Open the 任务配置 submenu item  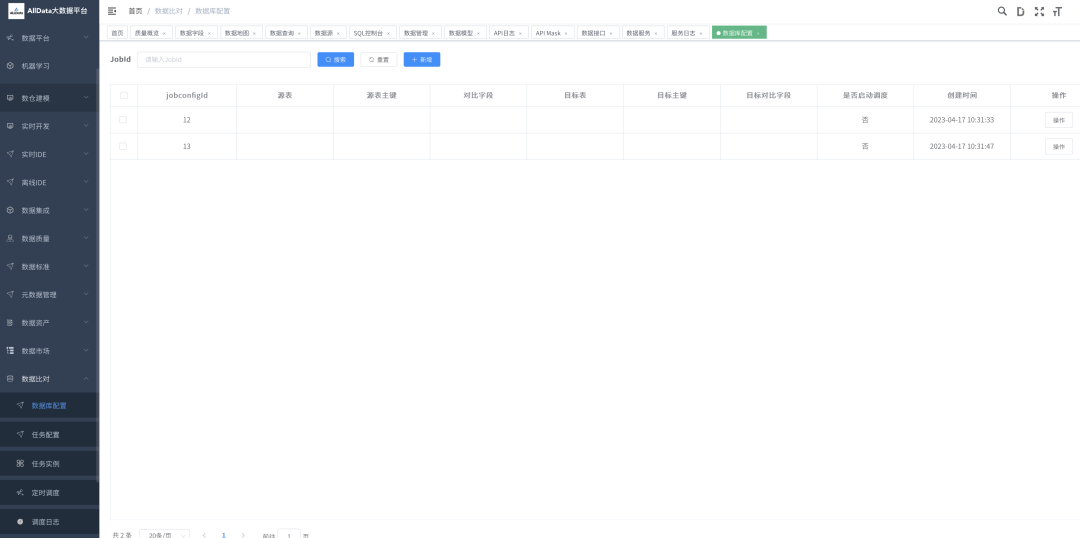point(45,435)
